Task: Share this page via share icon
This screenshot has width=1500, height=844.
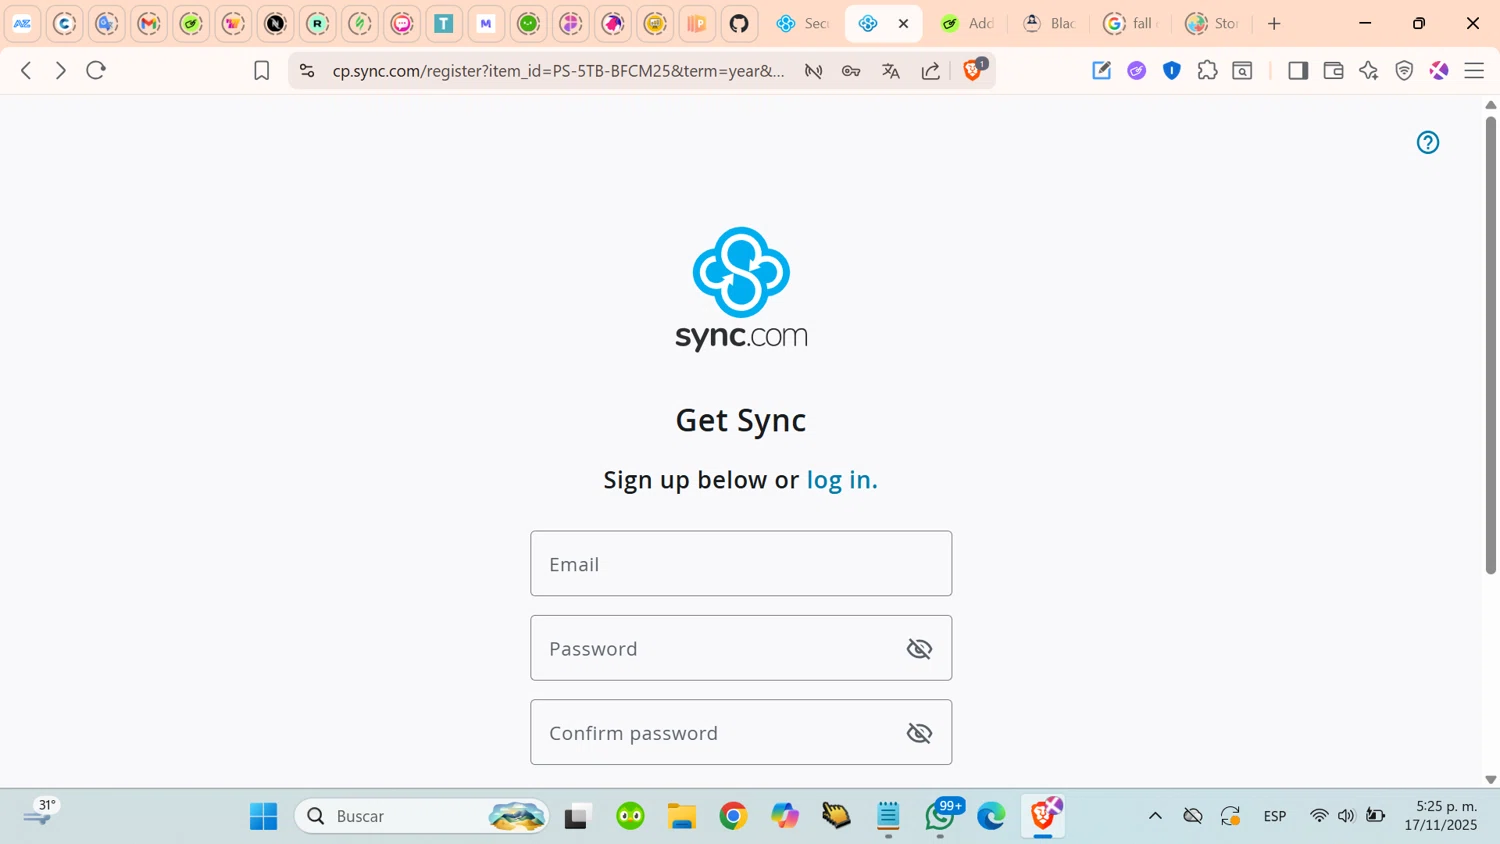Action: point(931,70)
